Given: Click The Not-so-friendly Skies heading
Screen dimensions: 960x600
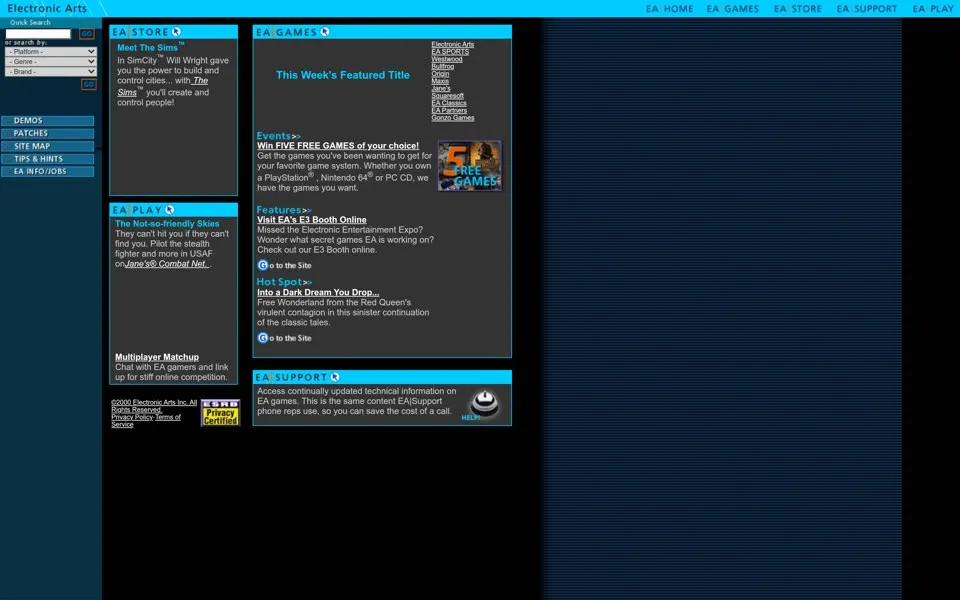Looking at the screenshot, I should tap(167, 223).
